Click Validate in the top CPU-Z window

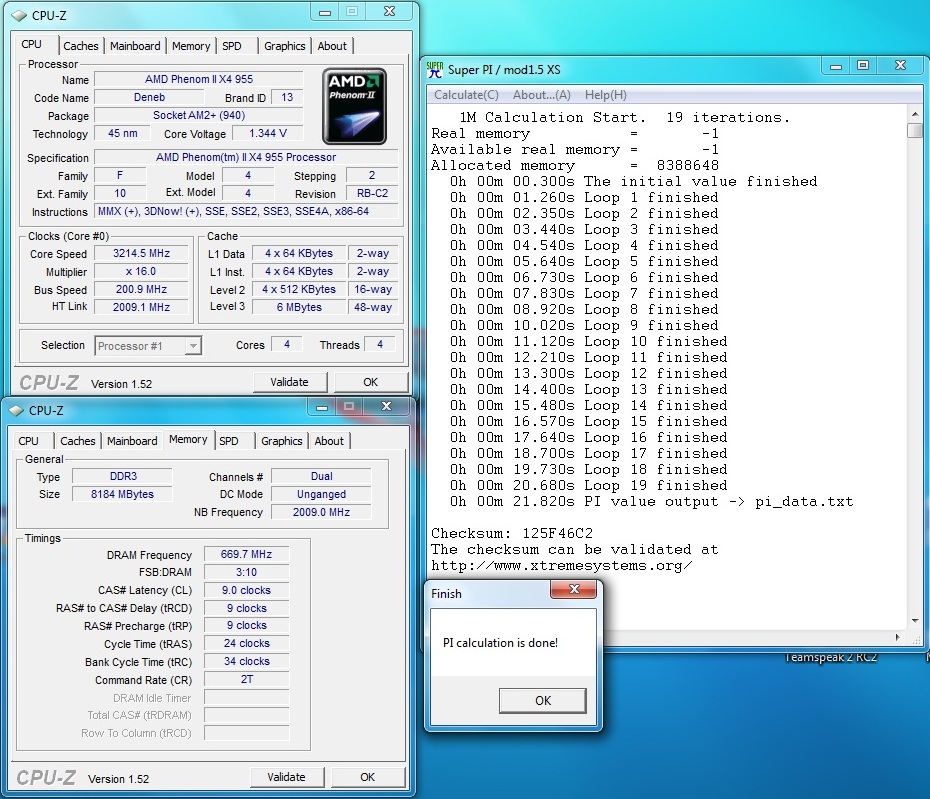289,382
